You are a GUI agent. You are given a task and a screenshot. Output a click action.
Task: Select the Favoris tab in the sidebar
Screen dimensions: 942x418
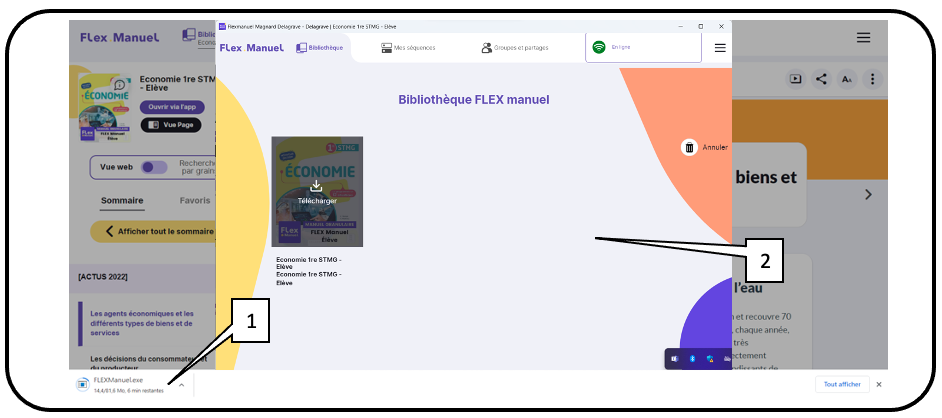coord(195,200)
